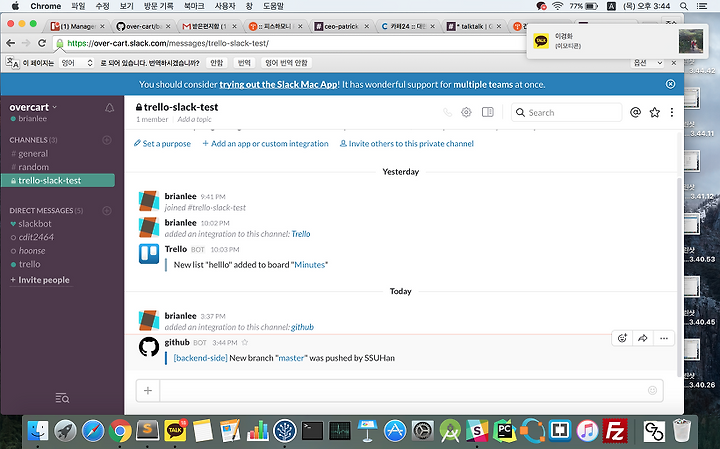Open starred items star icon
The image size is (720, 449).
click(655, 112)
